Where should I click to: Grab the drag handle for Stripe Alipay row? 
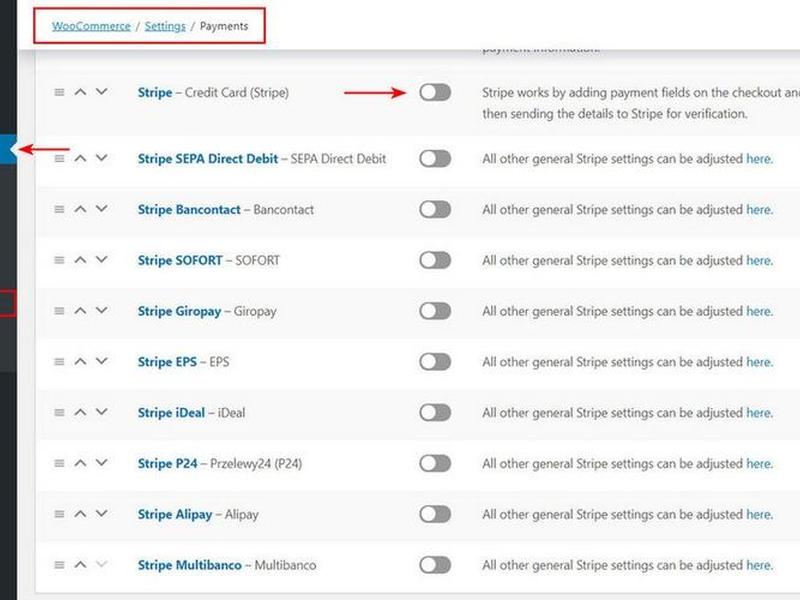pyautogui.click(x=59, y=514)
